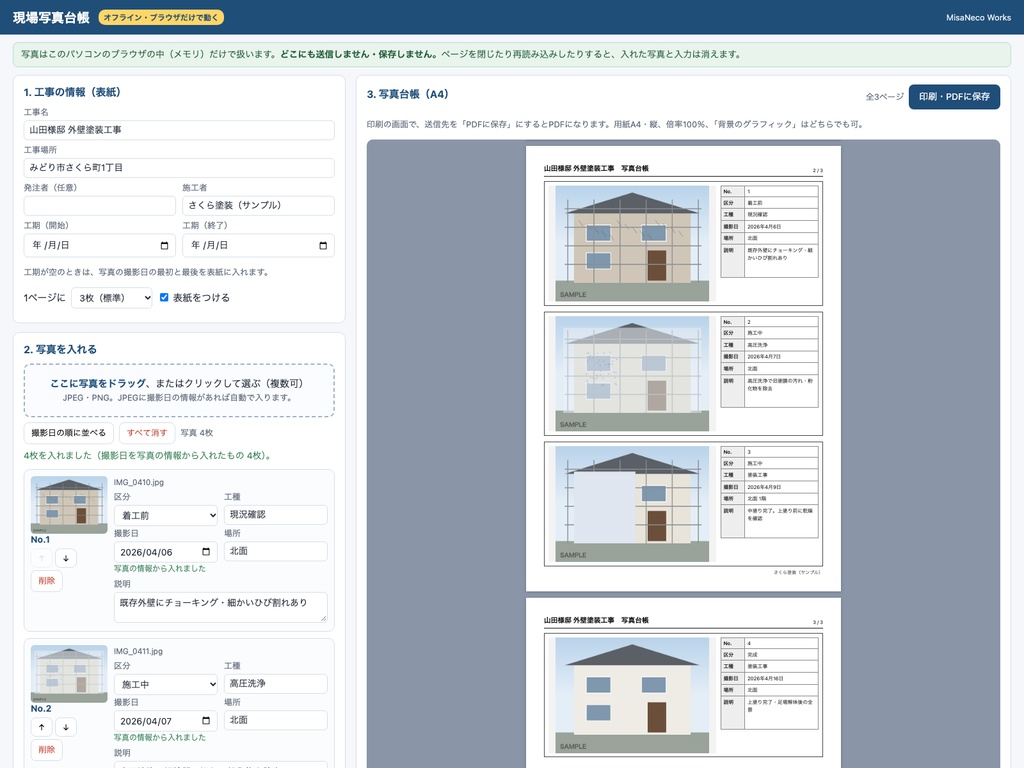This screenshot has height=768, width=1024.
Task: Click 全3ページ page count text
Action: pos(884,97)
